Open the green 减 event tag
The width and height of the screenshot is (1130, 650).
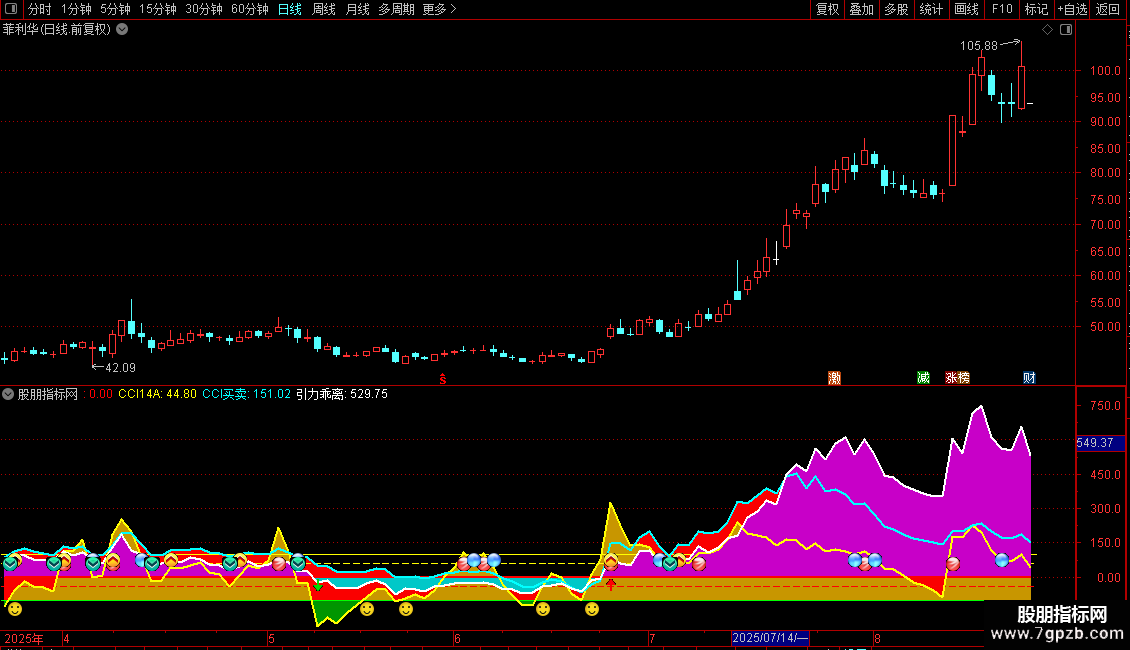(923, 378)
